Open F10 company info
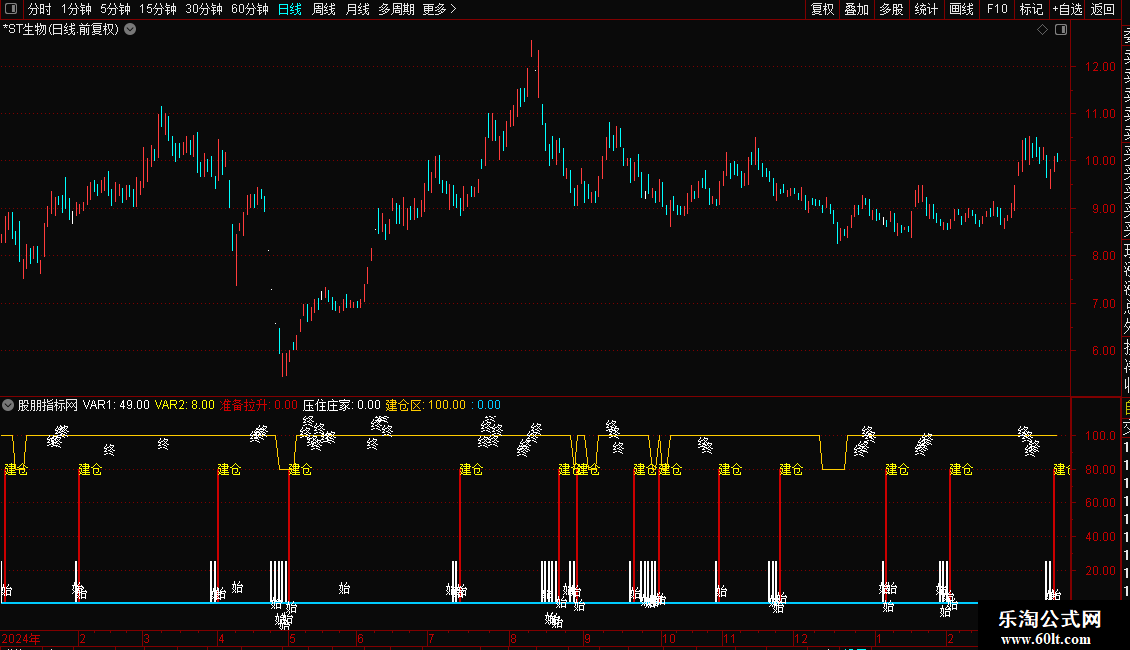 (997, 9)
